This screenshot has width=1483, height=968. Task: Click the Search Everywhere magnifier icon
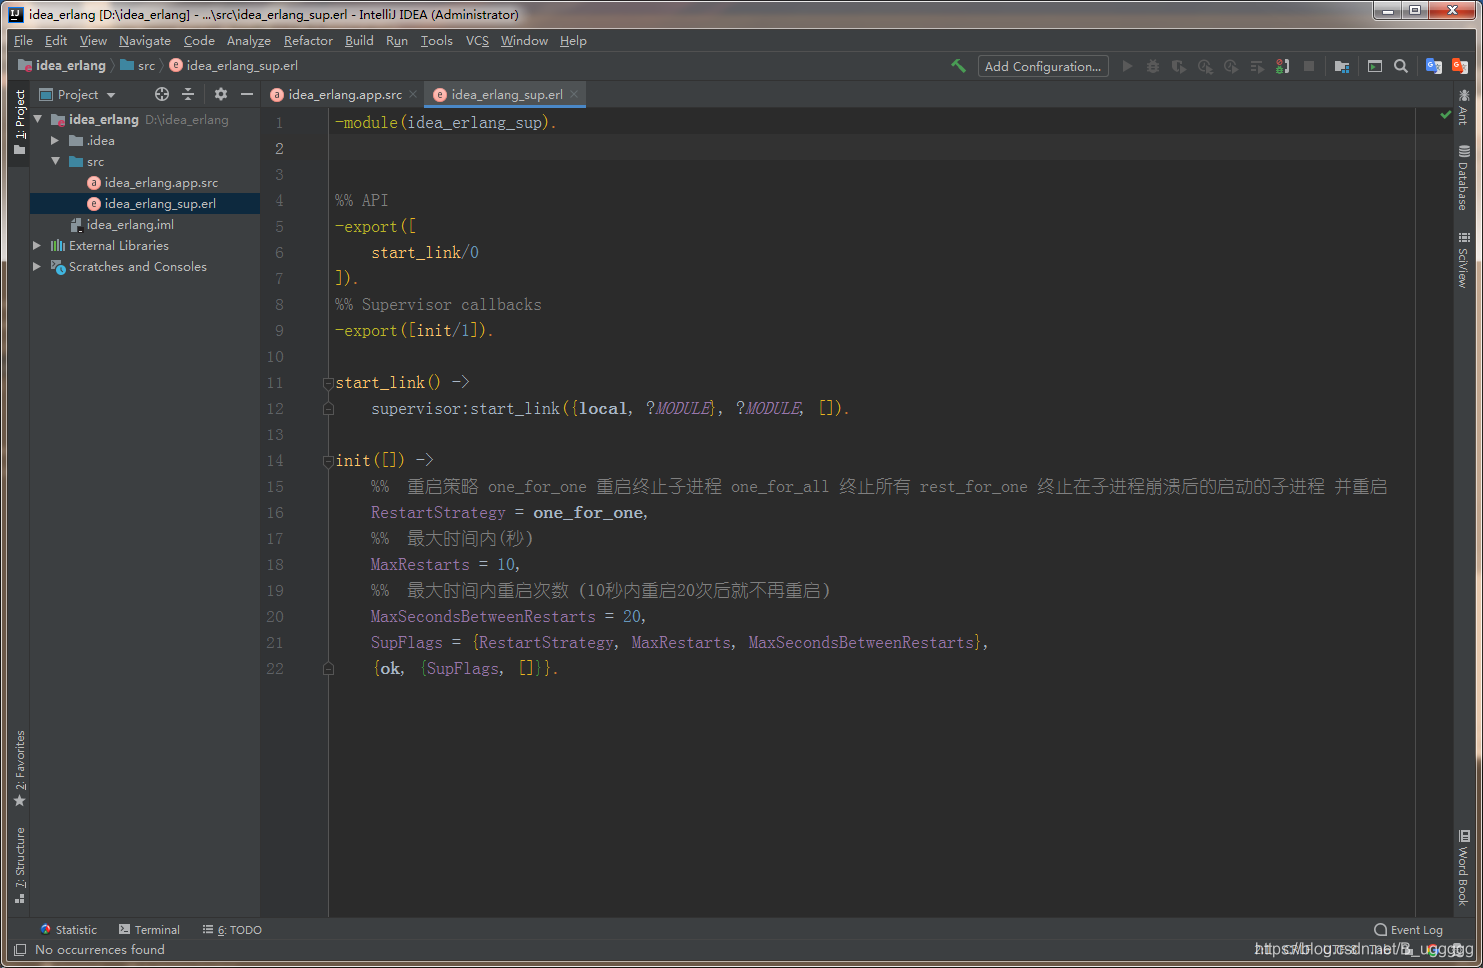1401,66
